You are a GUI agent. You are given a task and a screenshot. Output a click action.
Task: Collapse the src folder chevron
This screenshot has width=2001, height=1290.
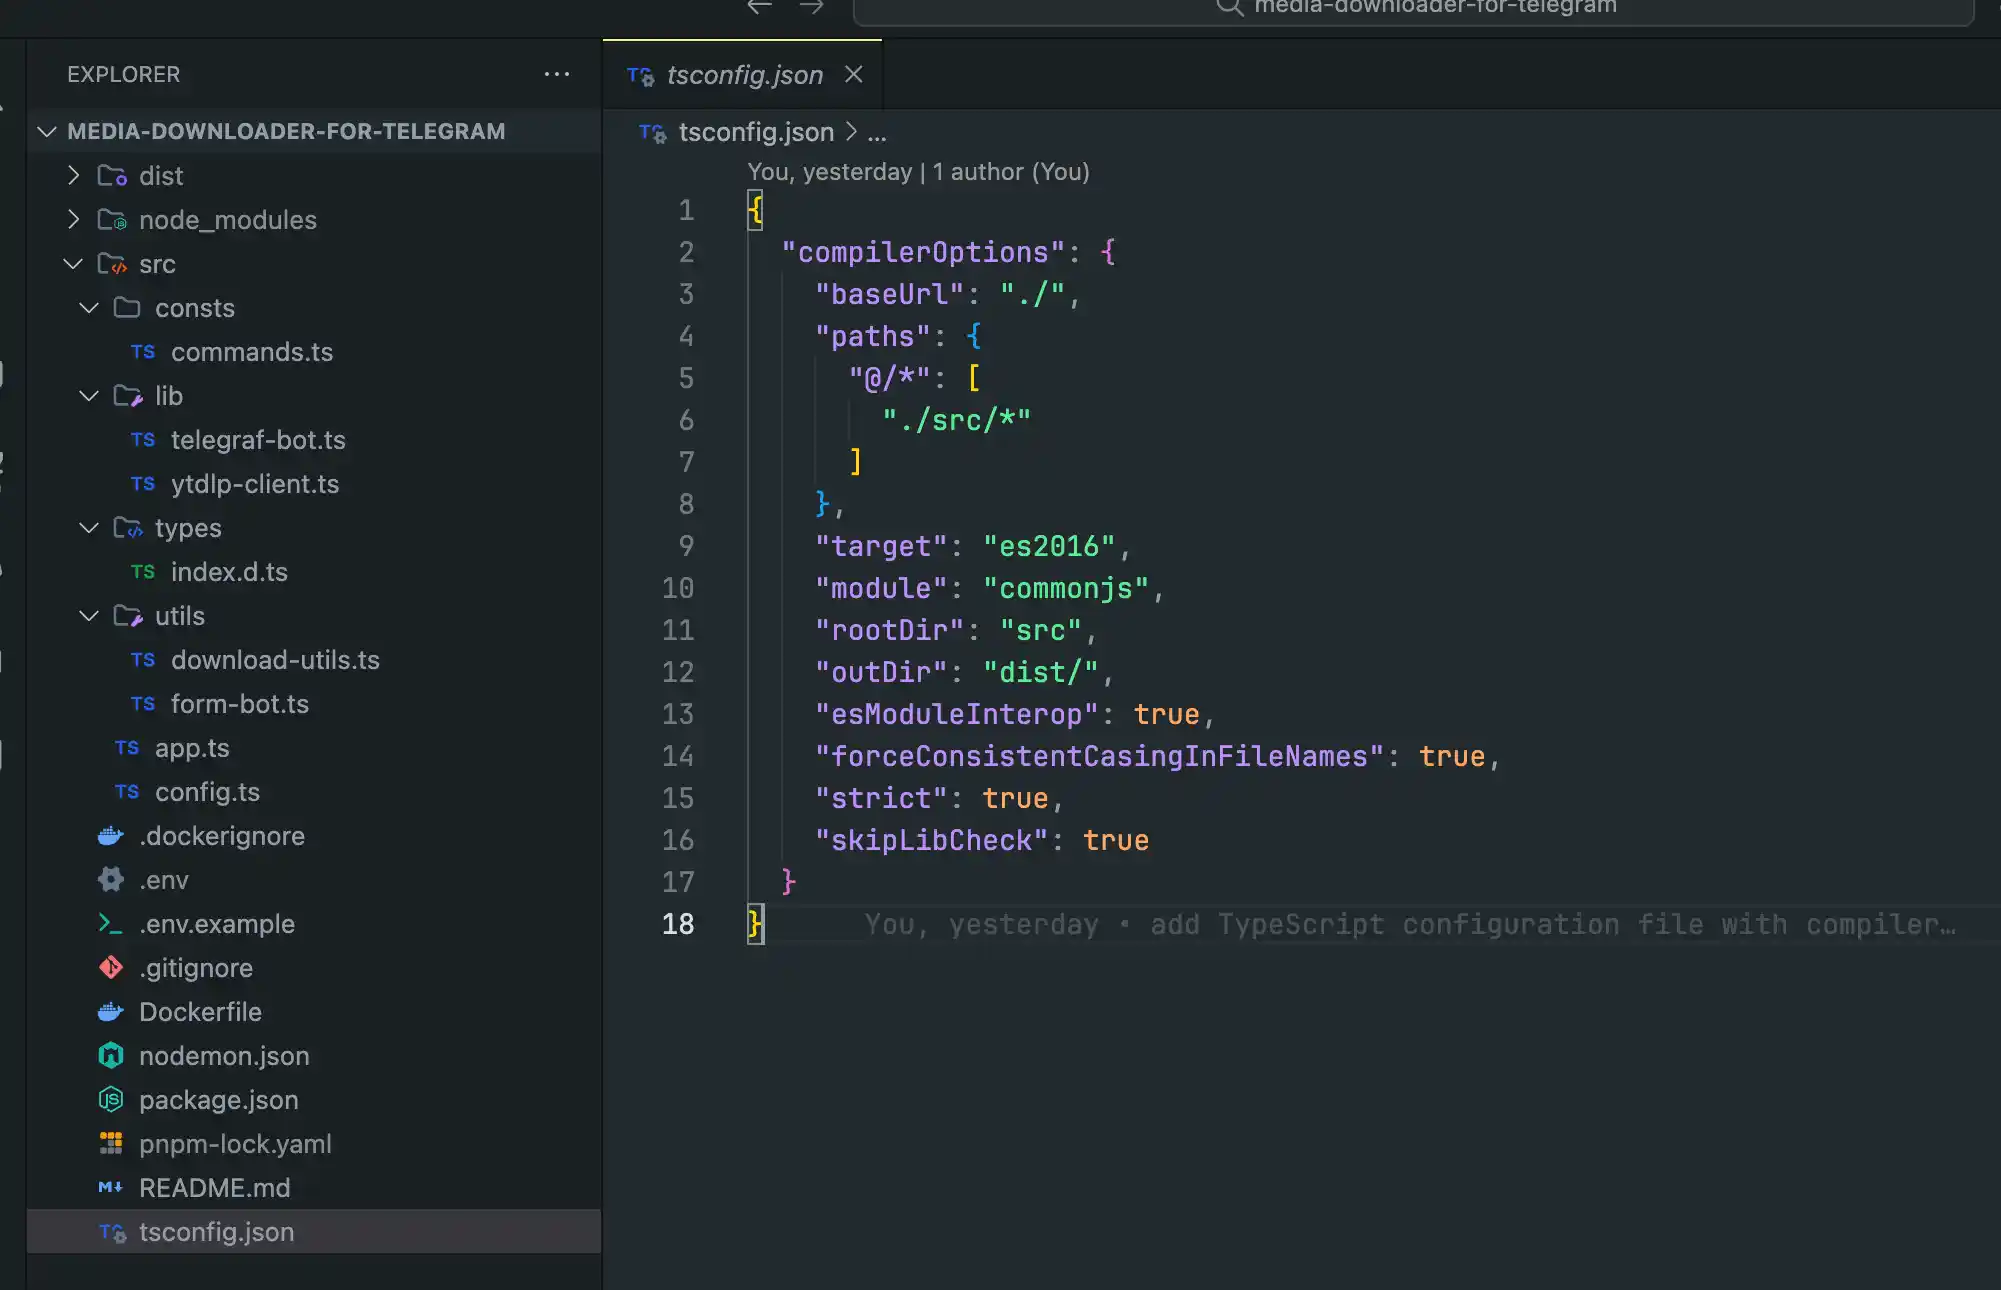tap(73, 263)
